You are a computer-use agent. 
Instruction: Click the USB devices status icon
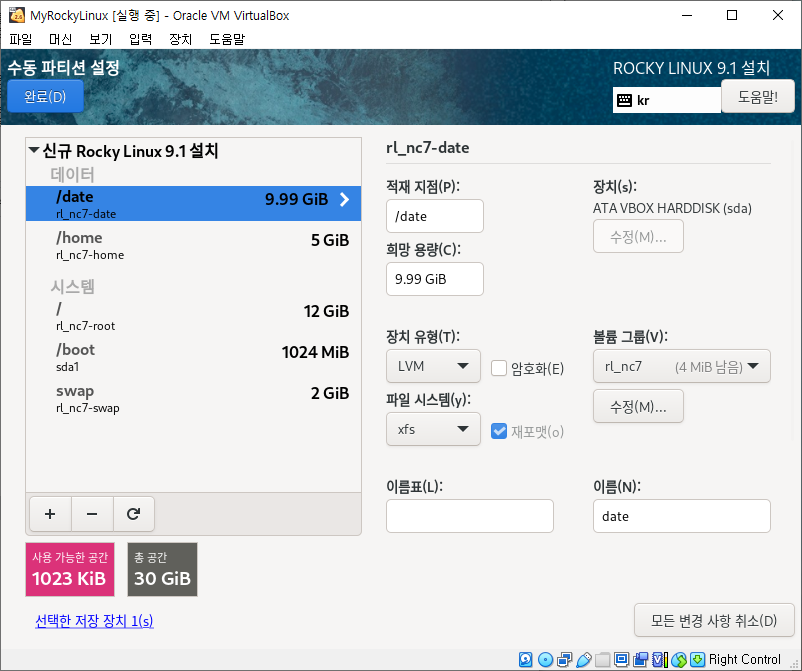click(x=584, y=660)
